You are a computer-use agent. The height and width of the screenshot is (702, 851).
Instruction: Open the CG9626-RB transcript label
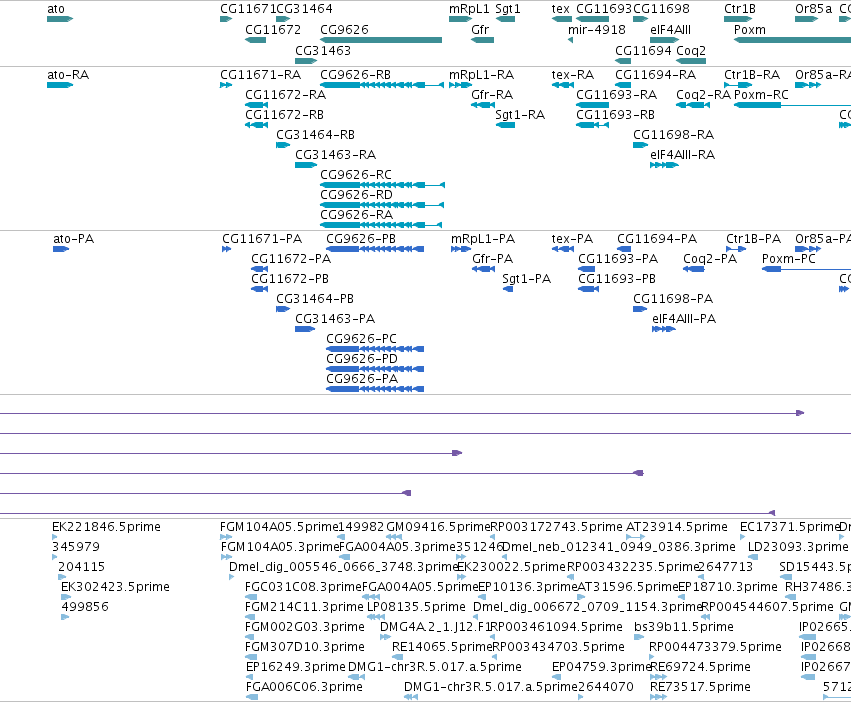click(x=355, y=74)
